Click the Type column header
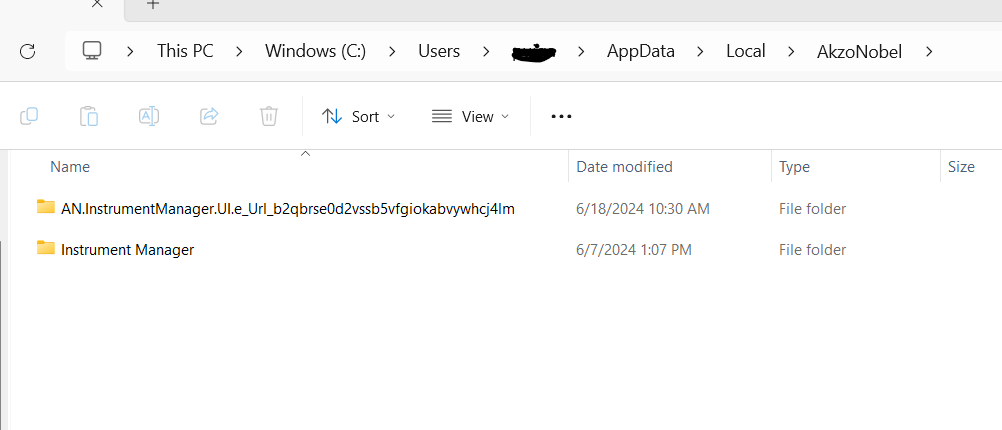 point(794,167)
